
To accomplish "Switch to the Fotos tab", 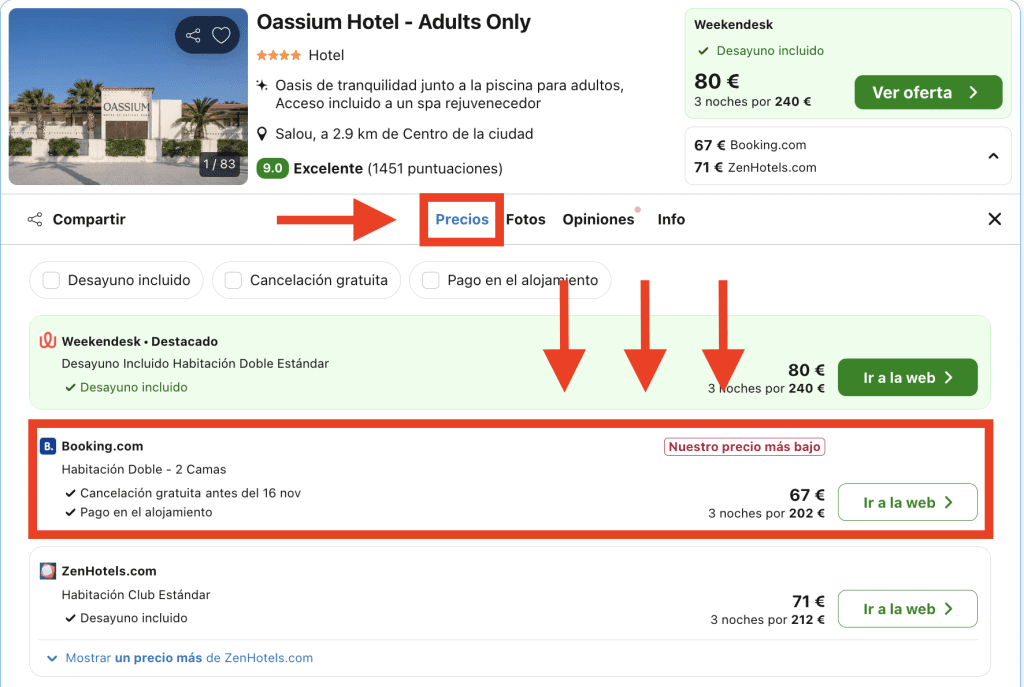I will click(526, 219).
